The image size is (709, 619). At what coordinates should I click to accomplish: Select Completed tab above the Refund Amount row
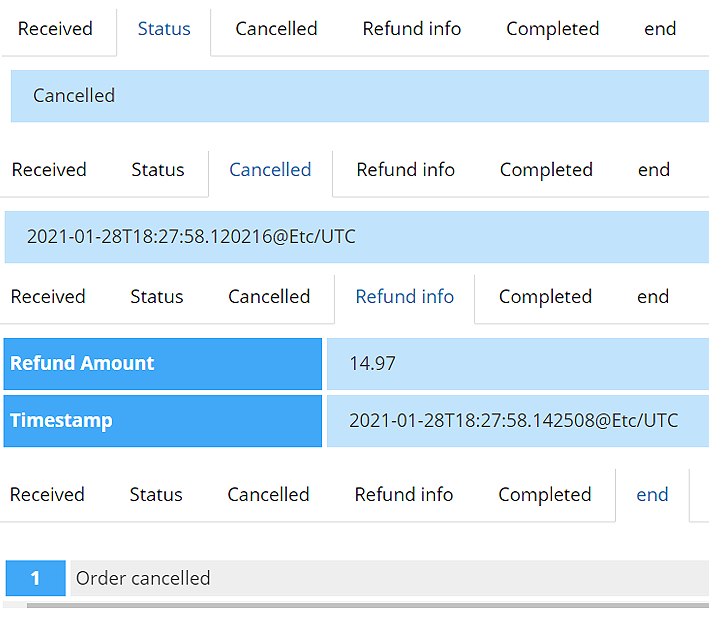click(545, 297)
